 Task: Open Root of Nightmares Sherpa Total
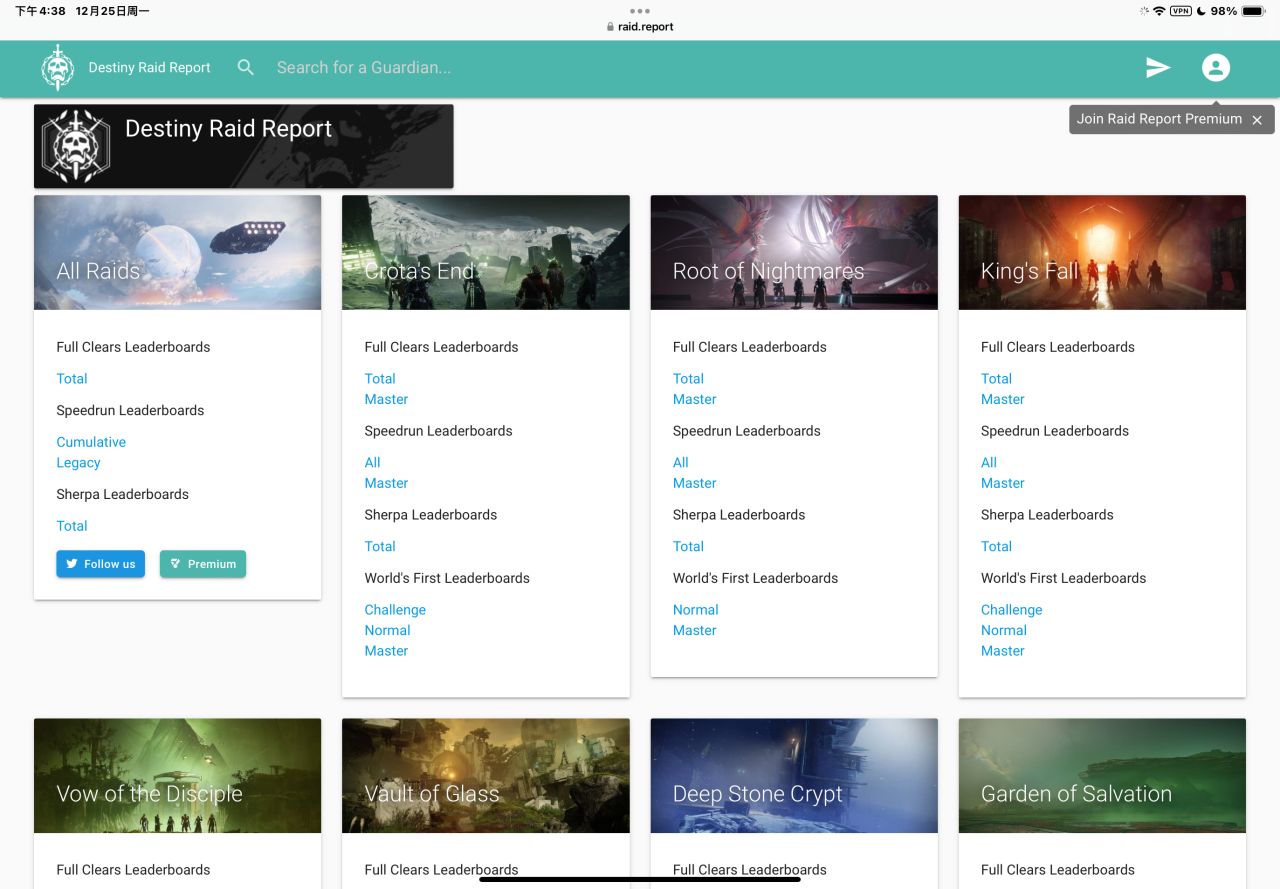(688, 546)
